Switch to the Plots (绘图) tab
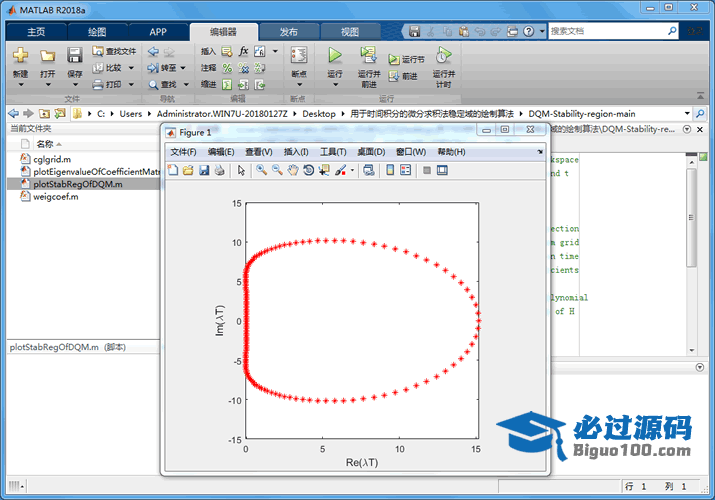Screen dimensions: 715x500 97,32
